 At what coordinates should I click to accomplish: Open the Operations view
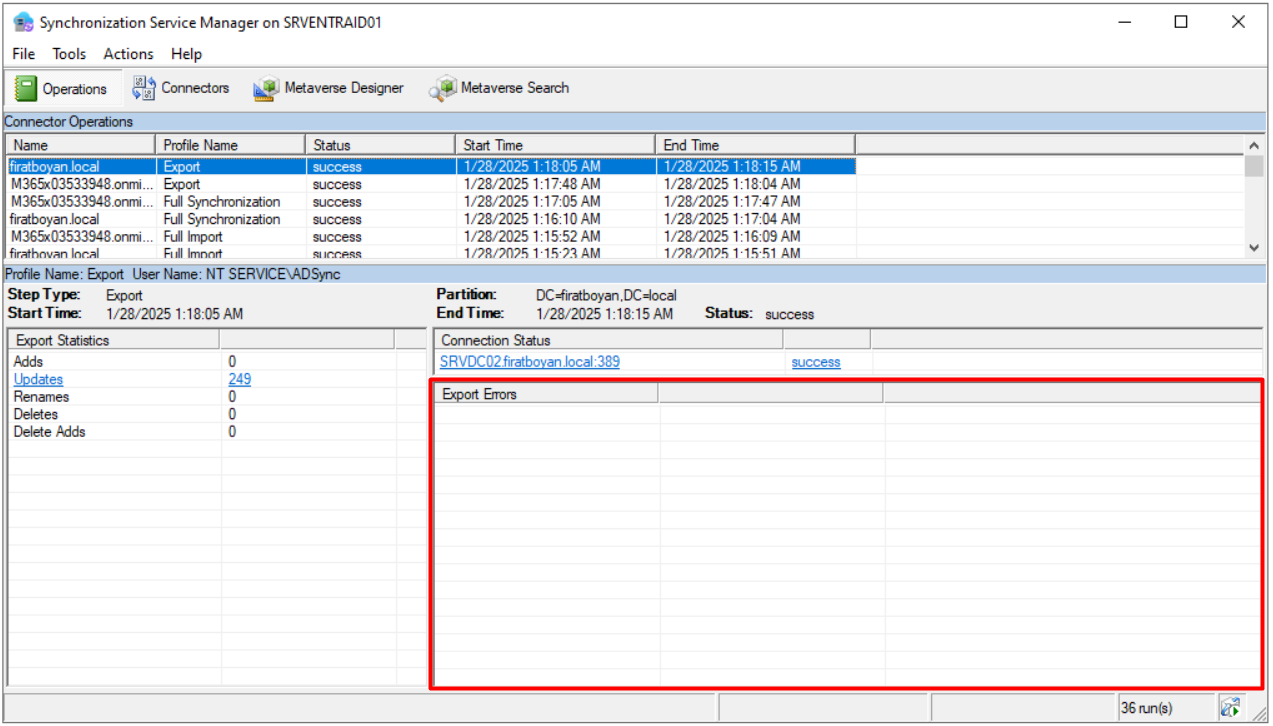pyautogui.click(x=61, y=89)
